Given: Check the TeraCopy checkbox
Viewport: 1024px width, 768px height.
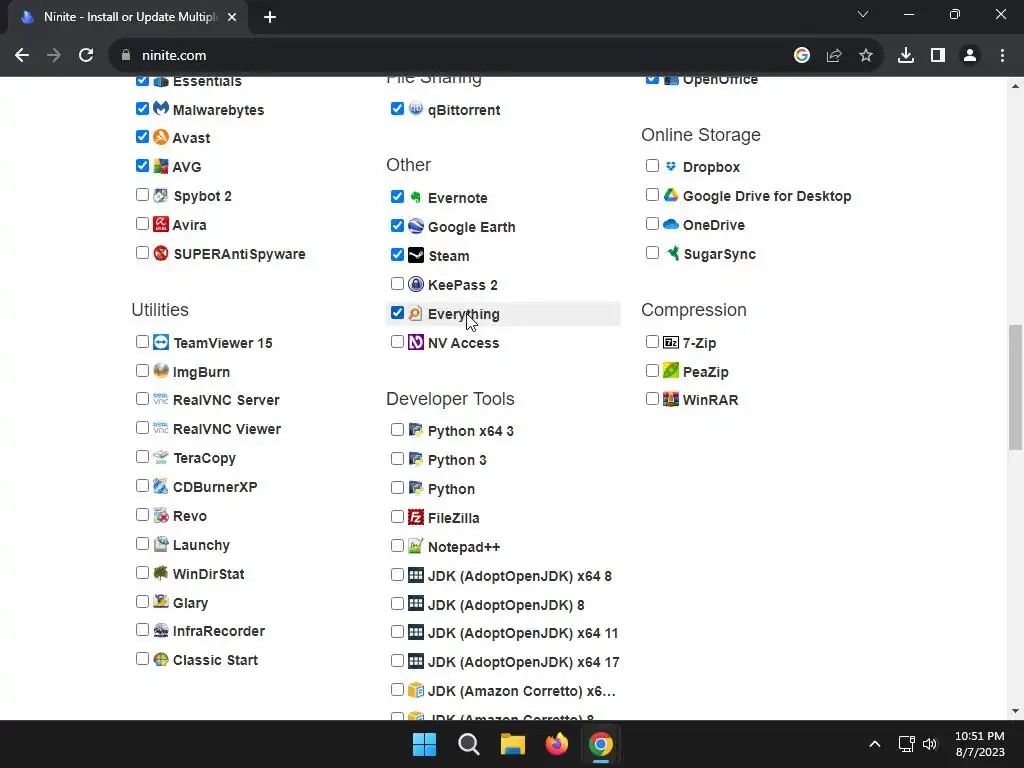Looking at the screenshot, I should (x=142, y=456).
